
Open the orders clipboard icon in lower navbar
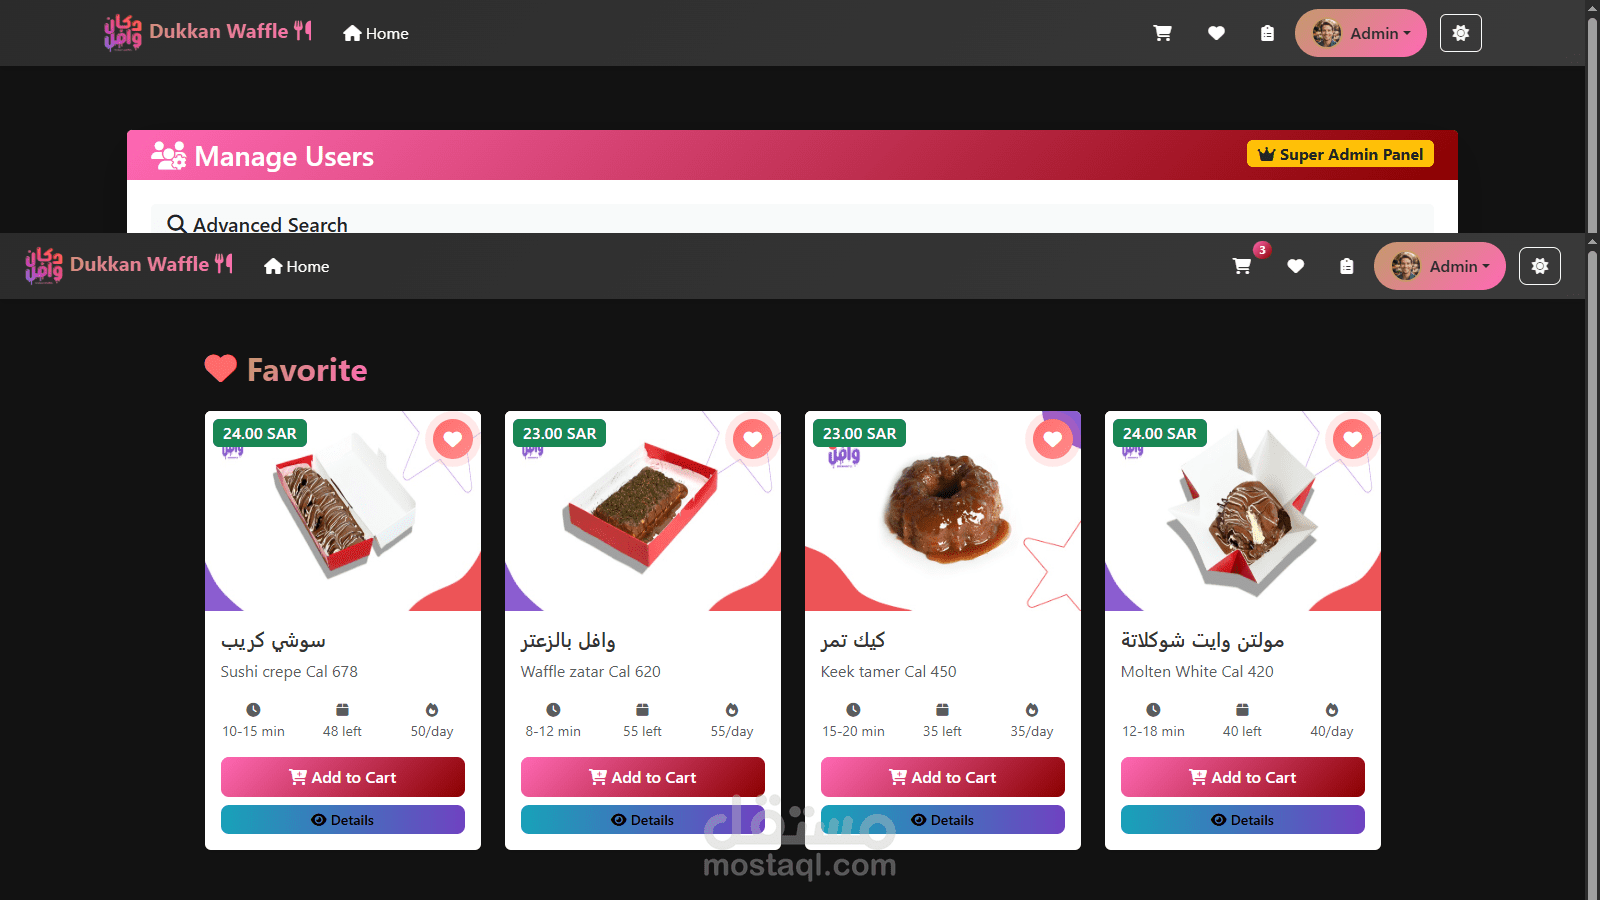[1347, 266]
